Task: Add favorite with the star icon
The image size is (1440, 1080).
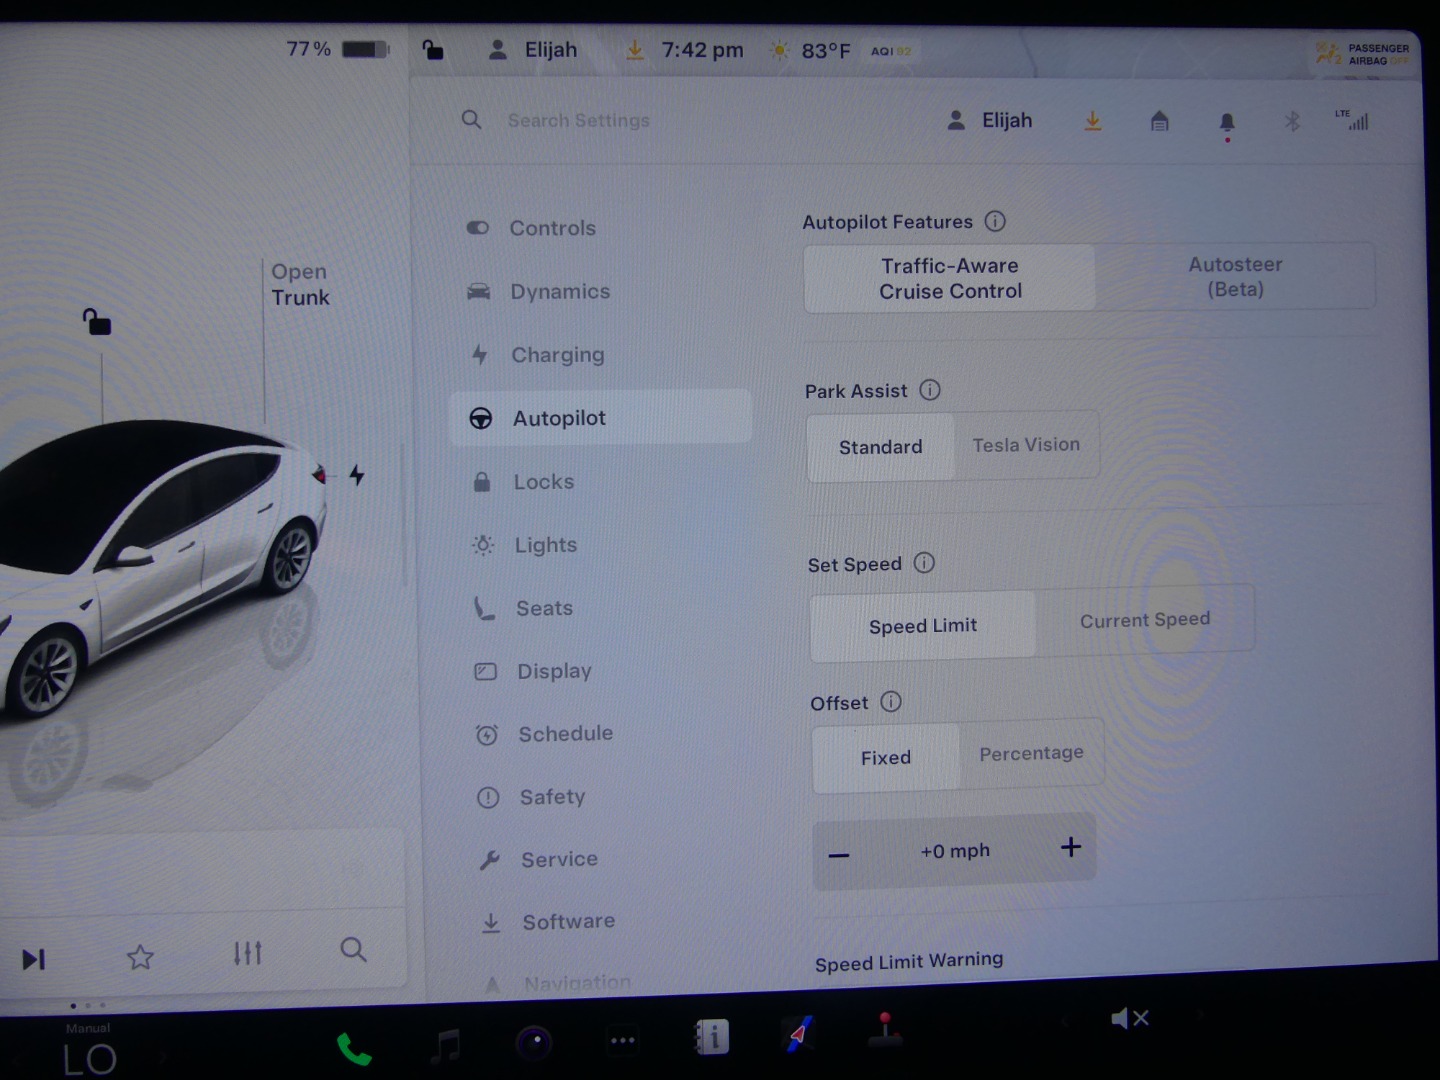Action: pyautogui.click(x=140, y=957)
